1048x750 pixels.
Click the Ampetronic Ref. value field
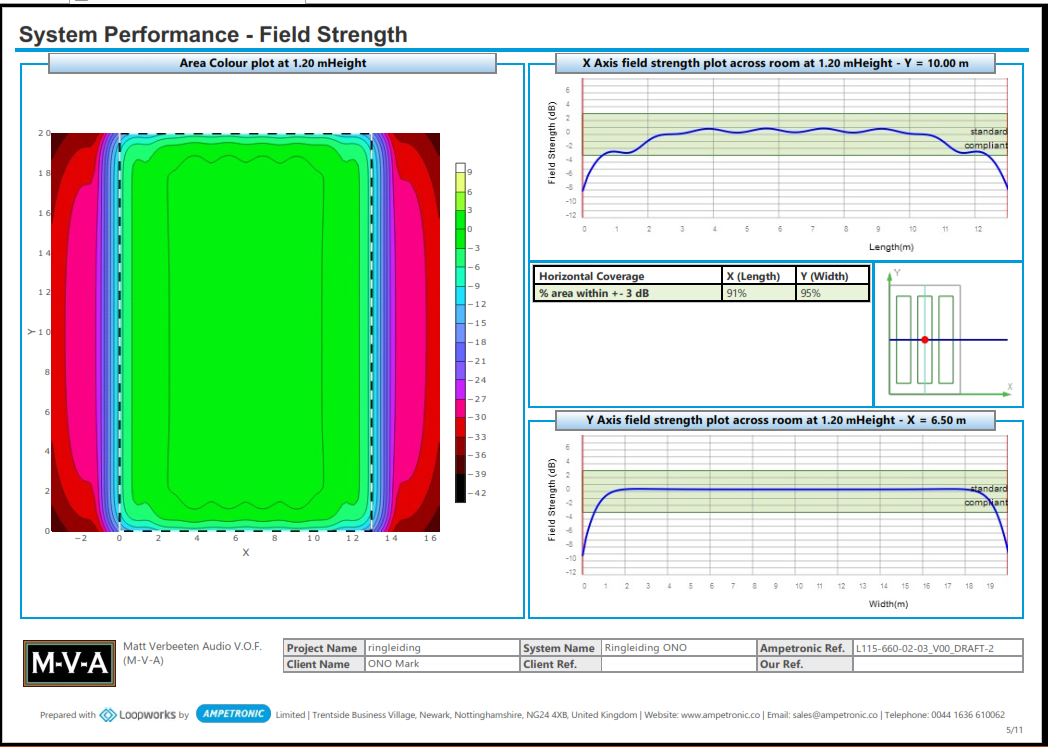pyautogui.click(x=936, y=648)
